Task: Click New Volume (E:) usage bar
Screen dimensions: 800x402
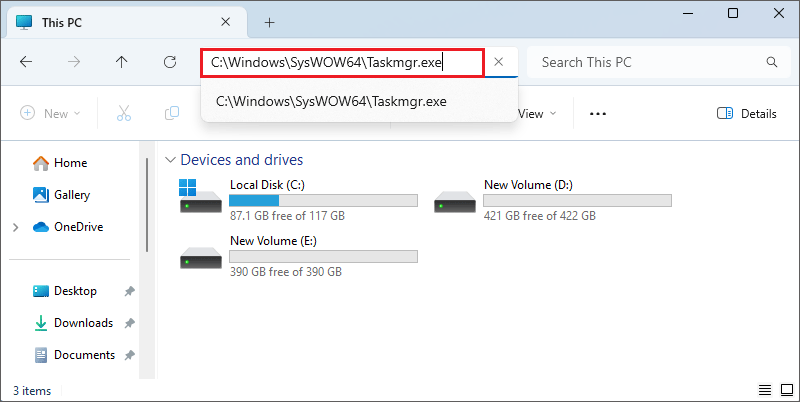Action: (x=323, y=256)
